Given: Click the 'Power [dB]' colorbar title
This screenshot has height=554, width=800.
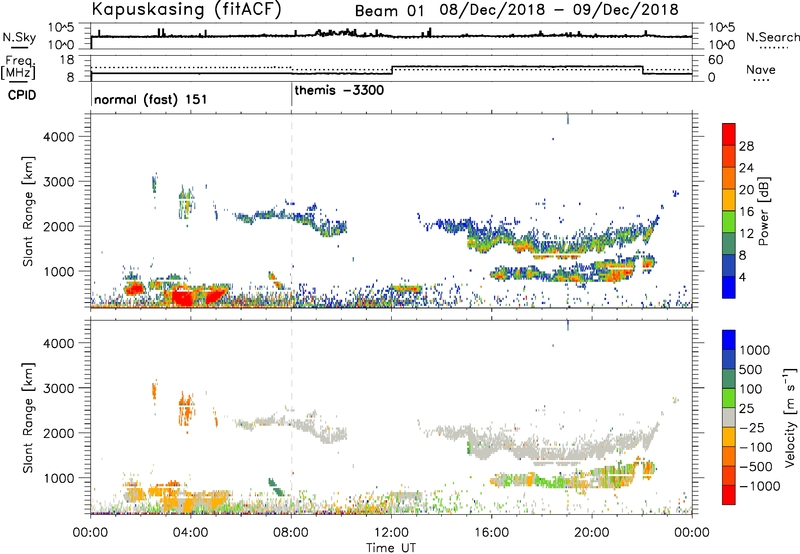Looking at the screenshot, I should [x=763, y=211].
